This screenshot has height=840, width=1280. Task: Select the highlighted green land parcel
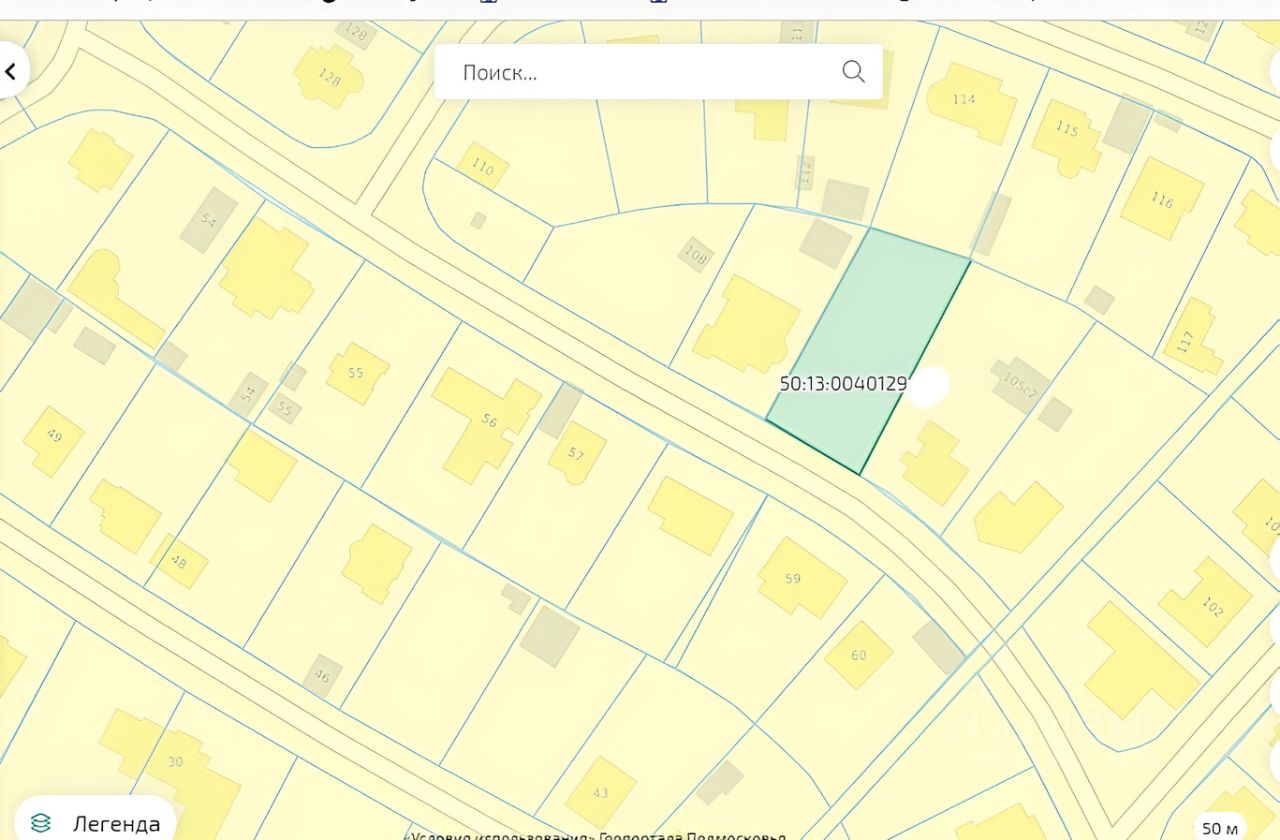point(868,350)
